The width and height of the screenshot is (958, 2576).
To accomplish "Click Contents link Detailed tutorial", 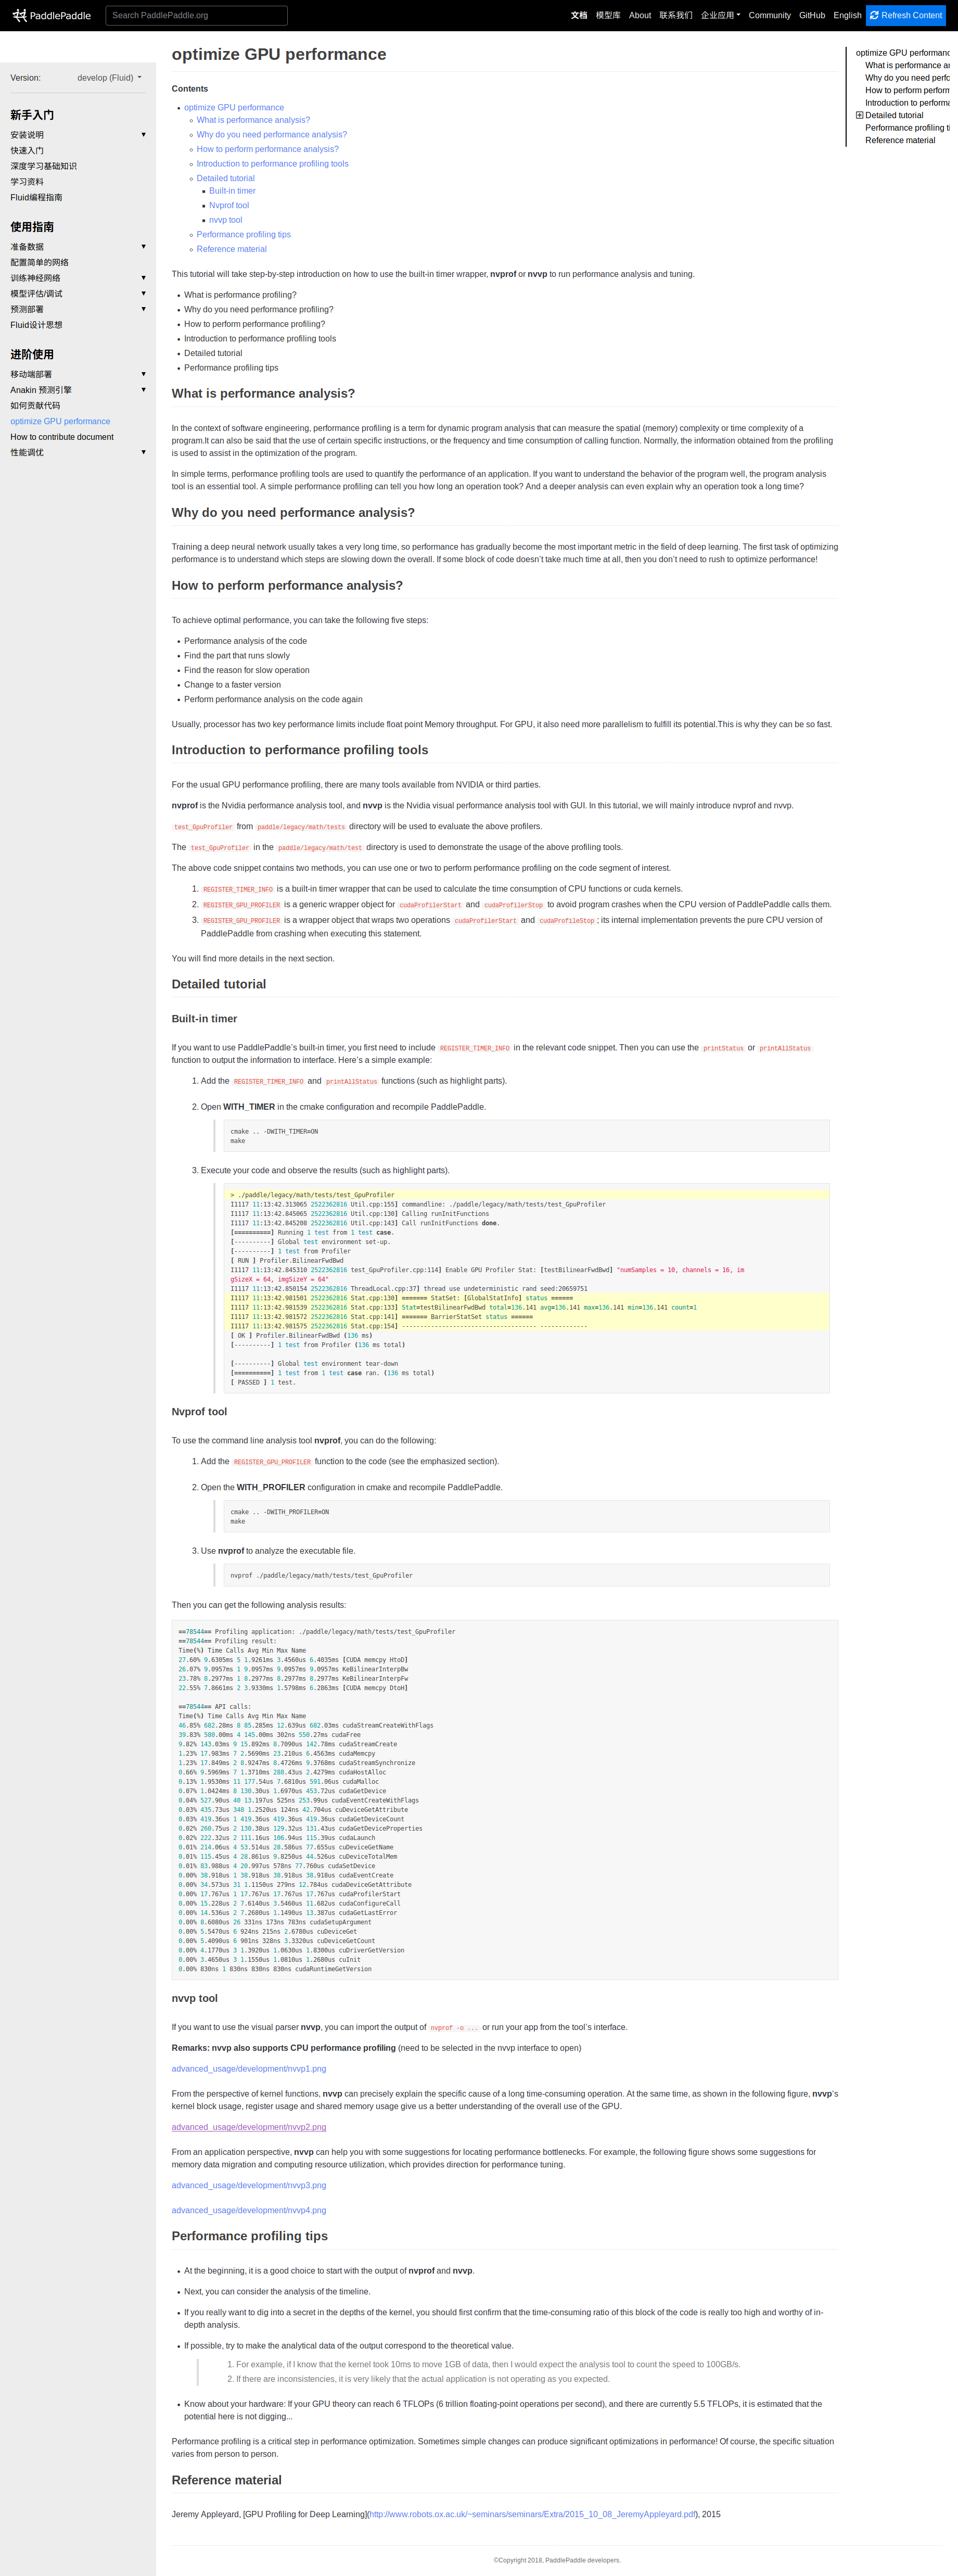I will 225,178.
